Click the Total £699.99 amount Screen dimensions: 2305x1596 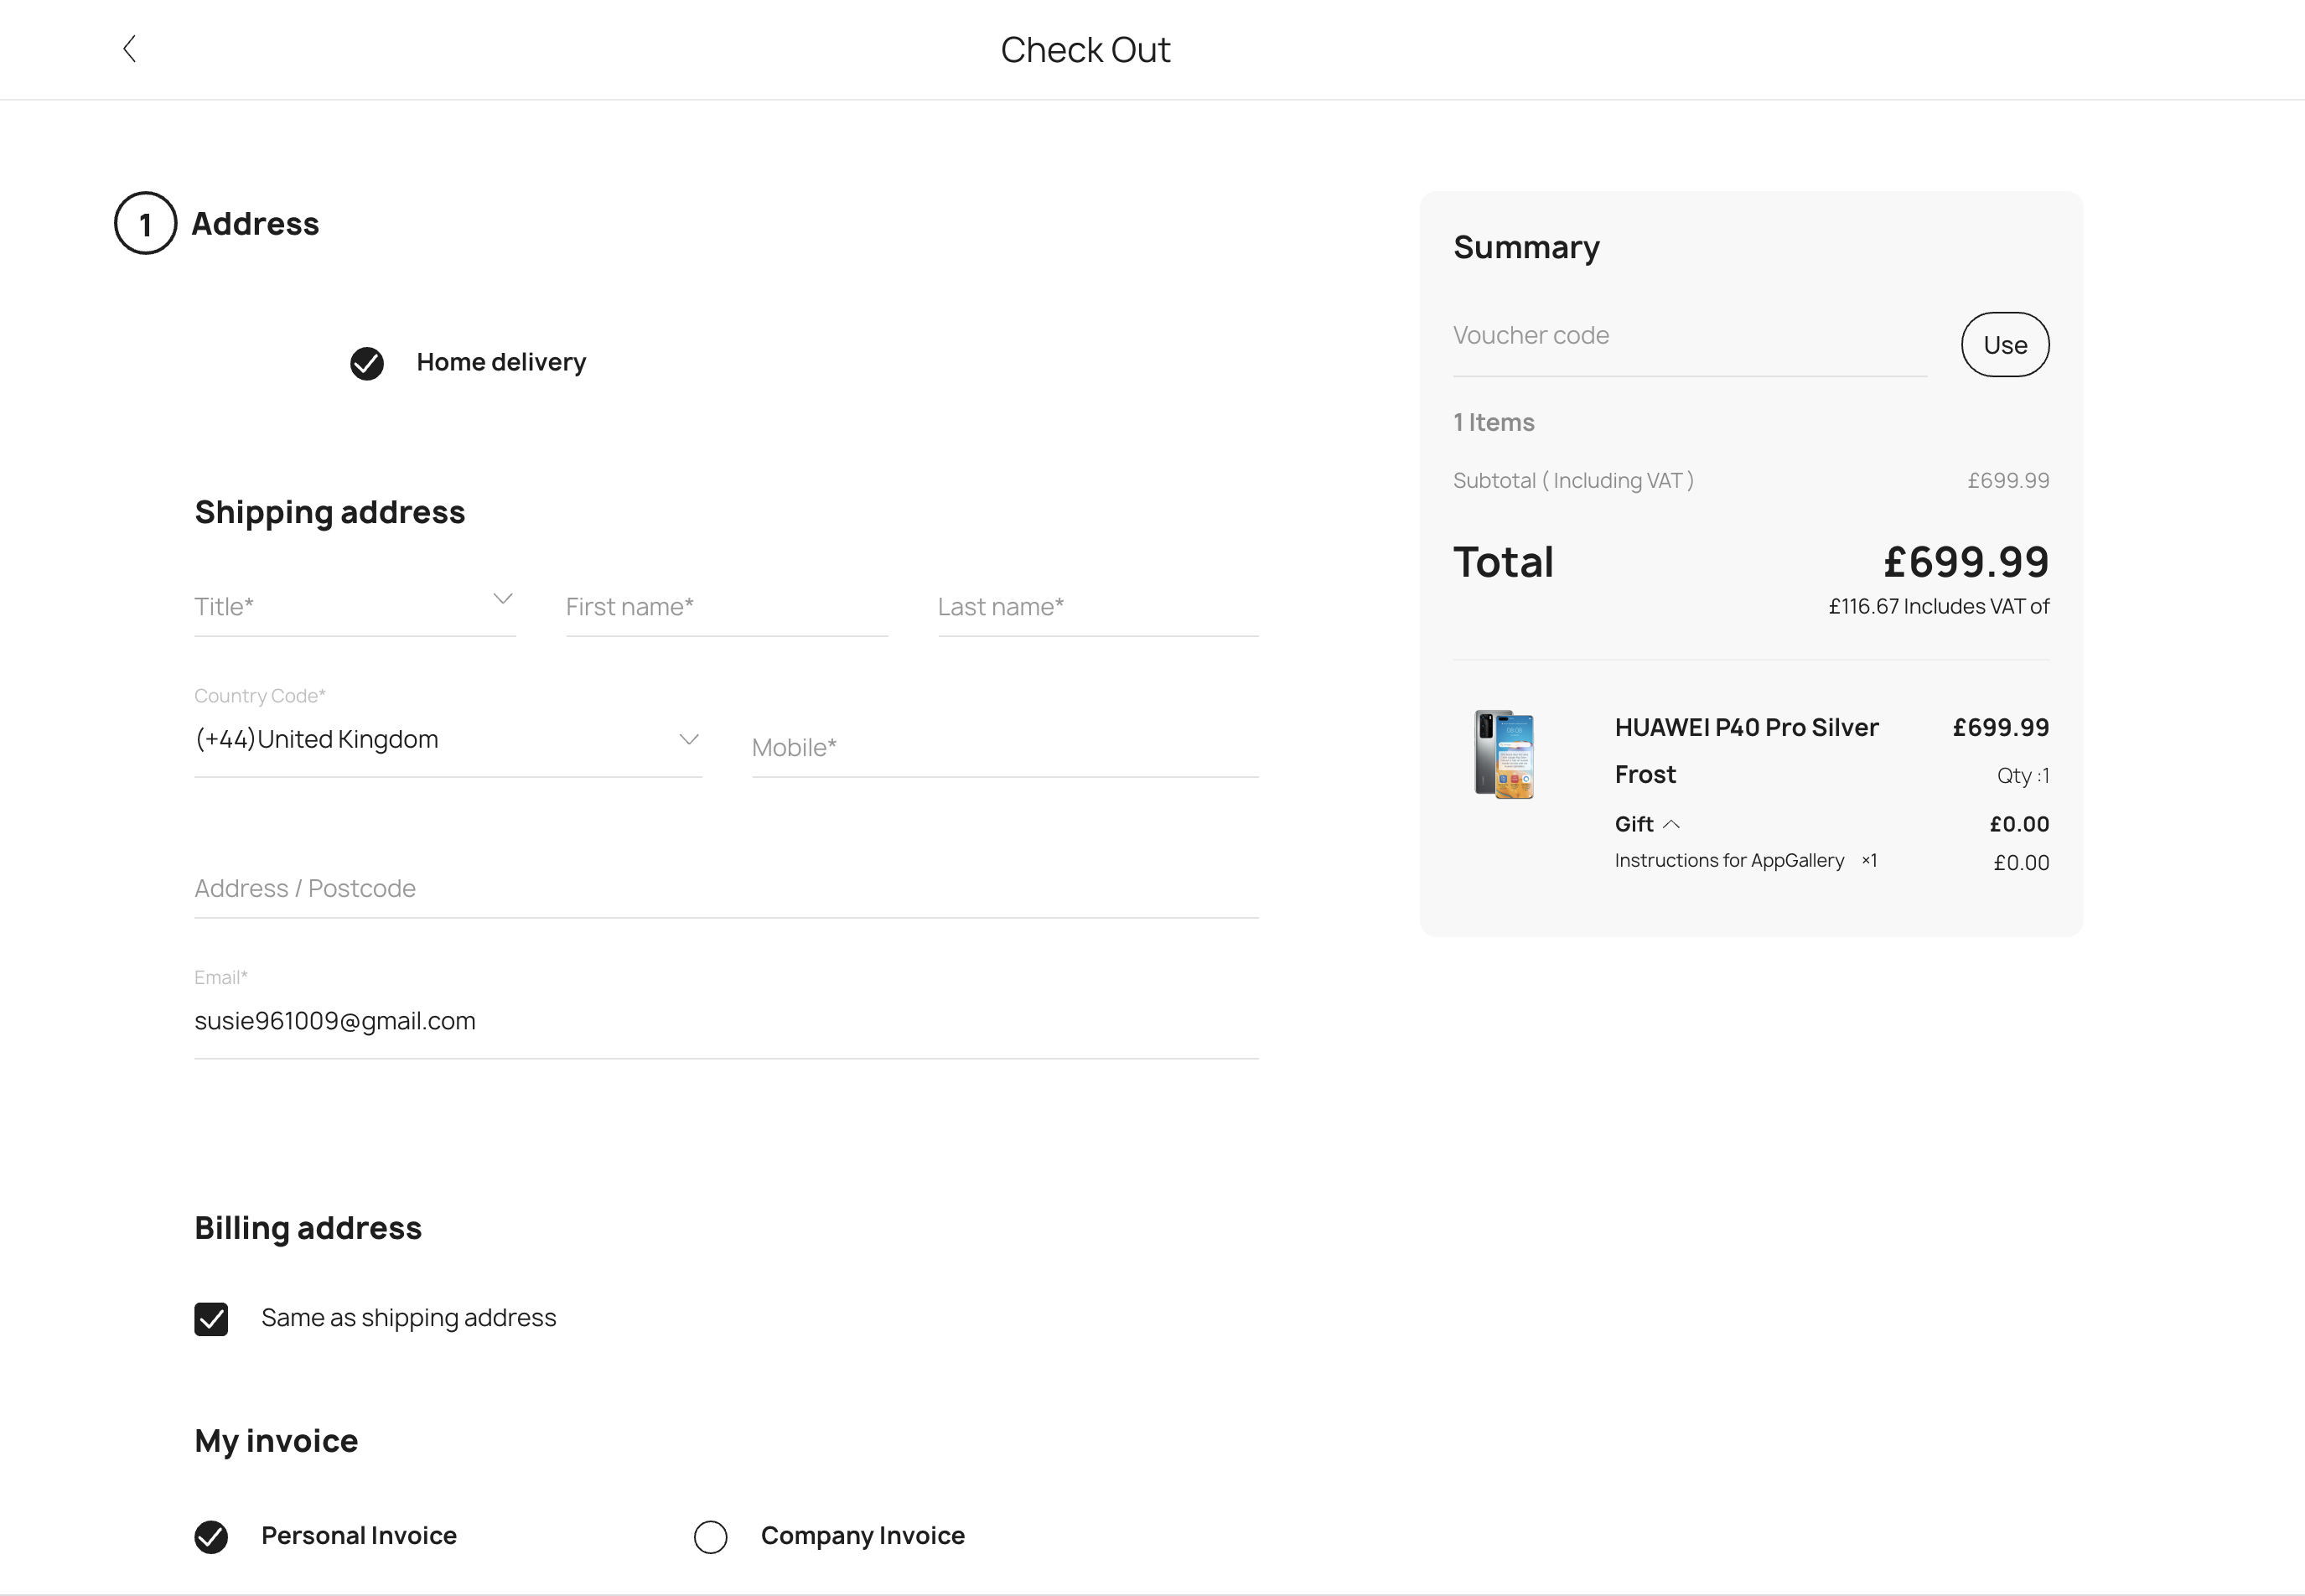coord(1966,562)
